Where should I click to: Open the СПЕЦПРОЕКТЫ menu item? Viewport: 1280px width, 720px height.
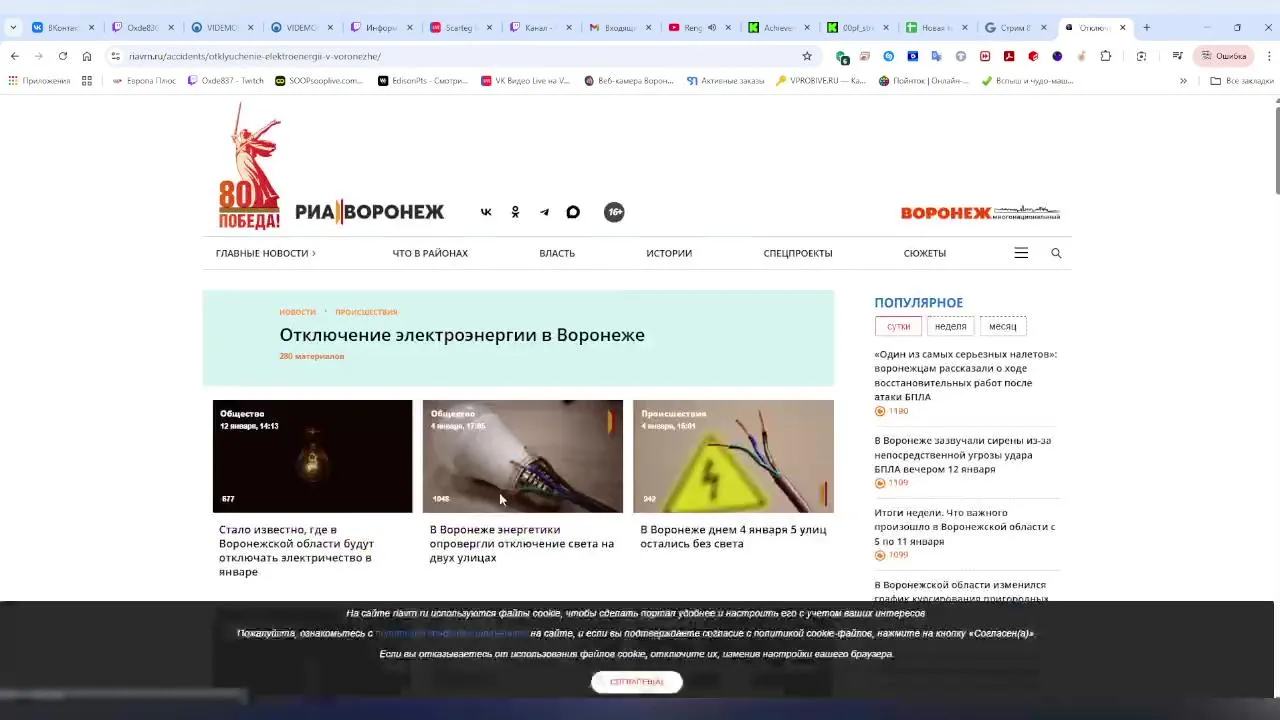pyautogui.click(x=798, y=253)
